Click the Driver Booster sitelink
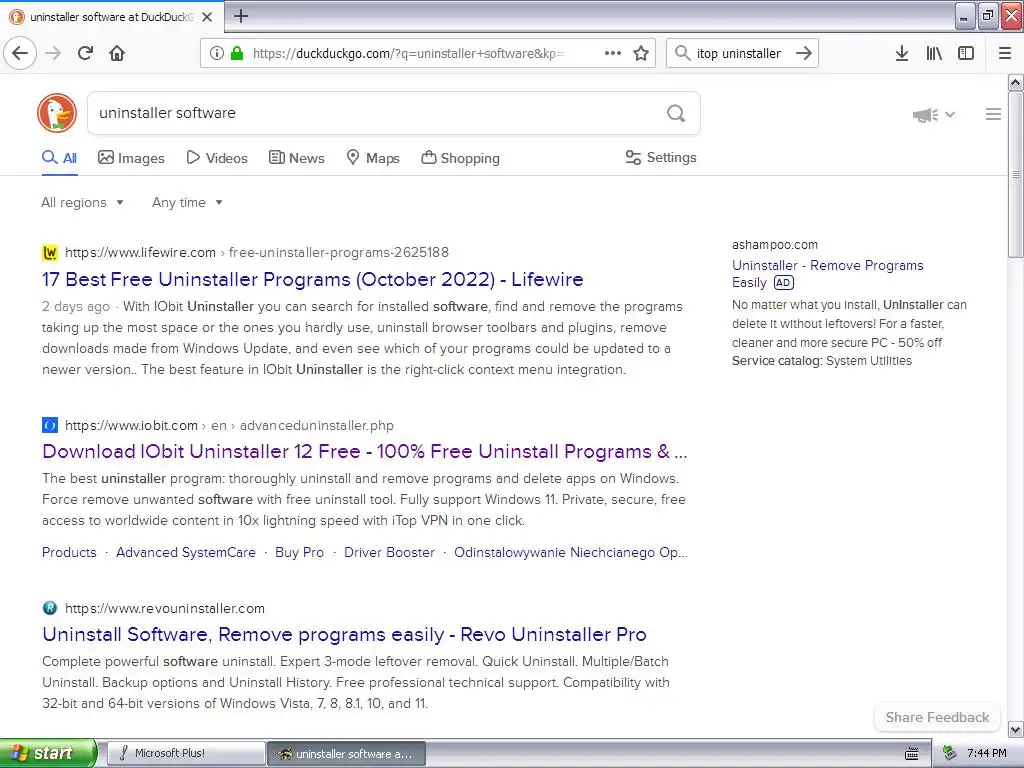The image size is (1024, 768). [x=389, y=552]
